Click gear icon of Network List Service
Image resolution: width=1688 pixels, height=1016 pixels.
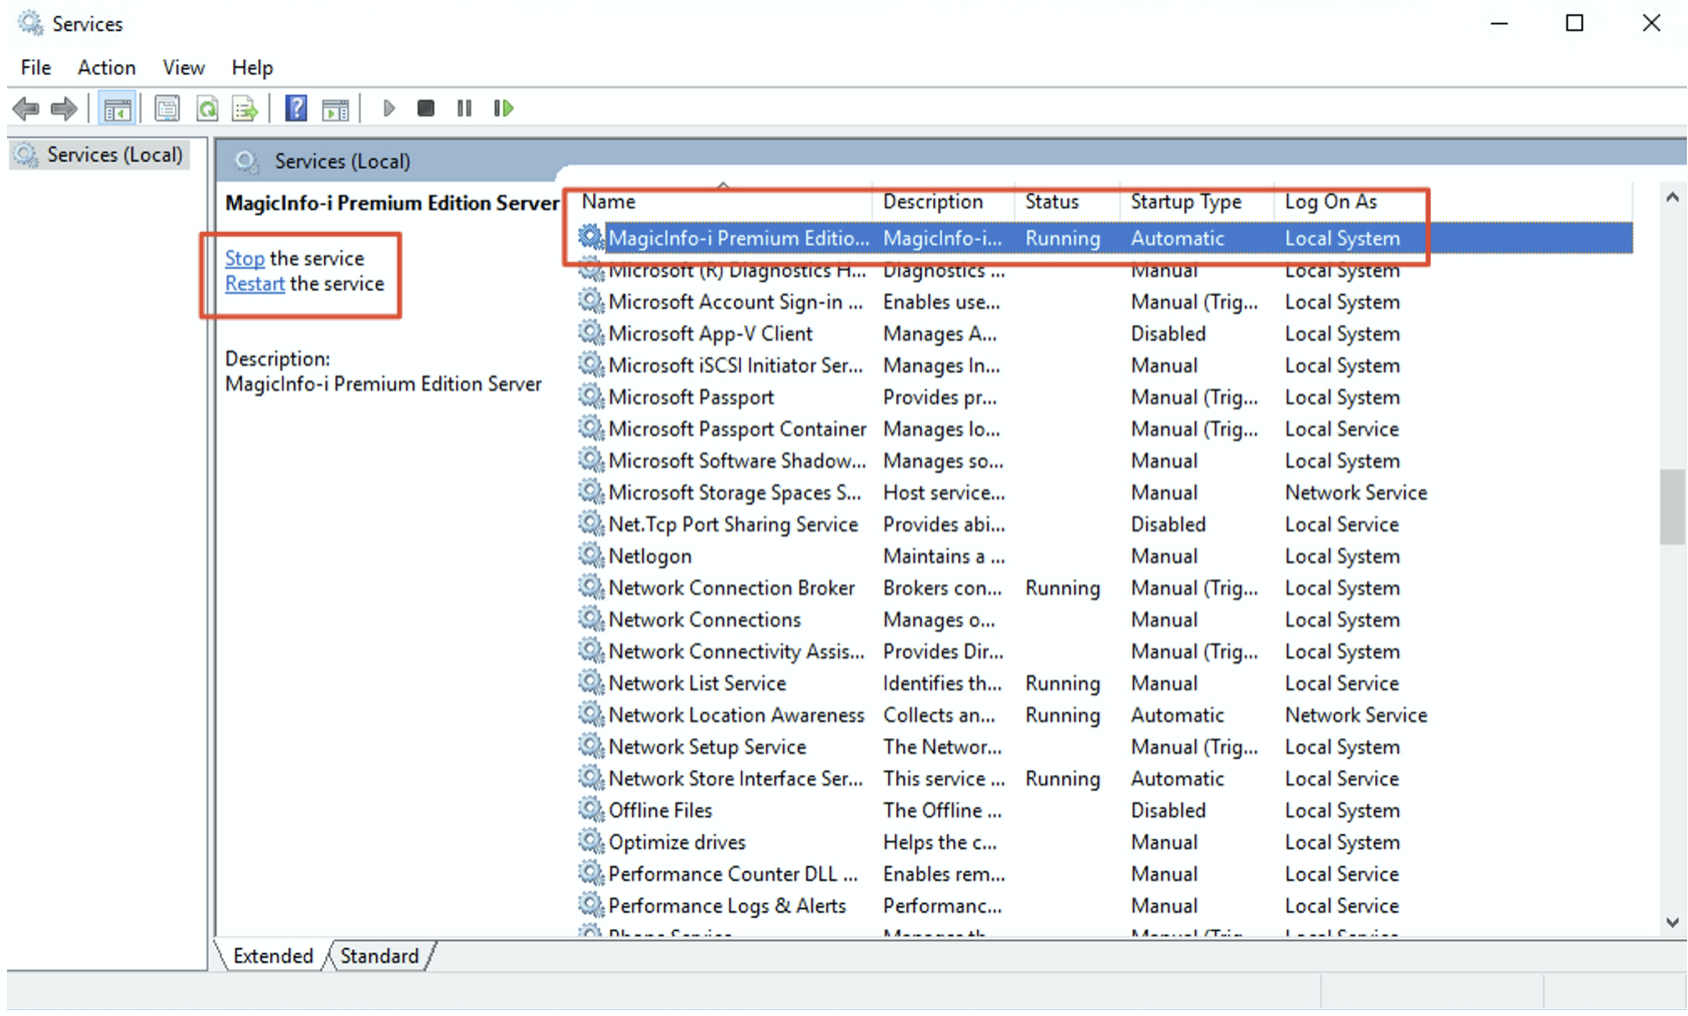click(591, 683)
